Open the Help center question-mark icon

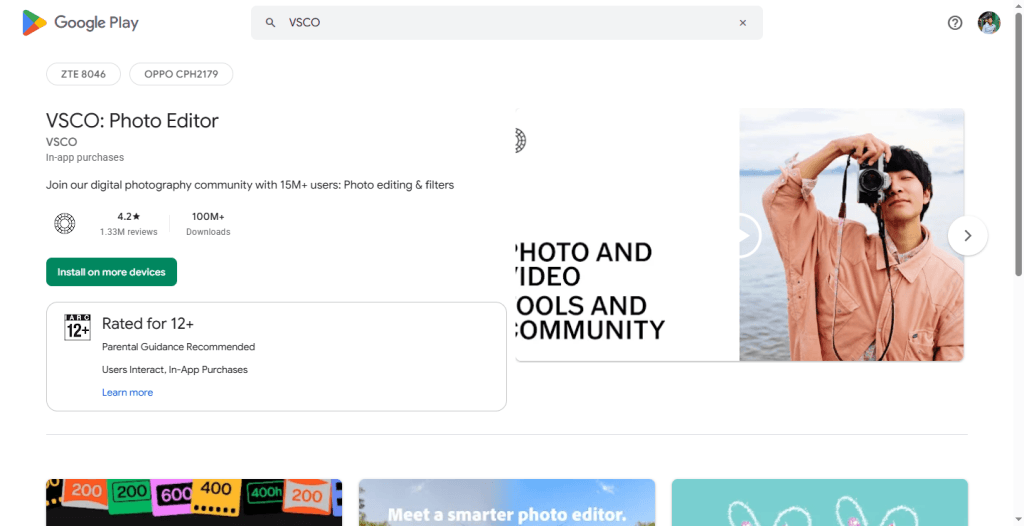coord(955,23)
